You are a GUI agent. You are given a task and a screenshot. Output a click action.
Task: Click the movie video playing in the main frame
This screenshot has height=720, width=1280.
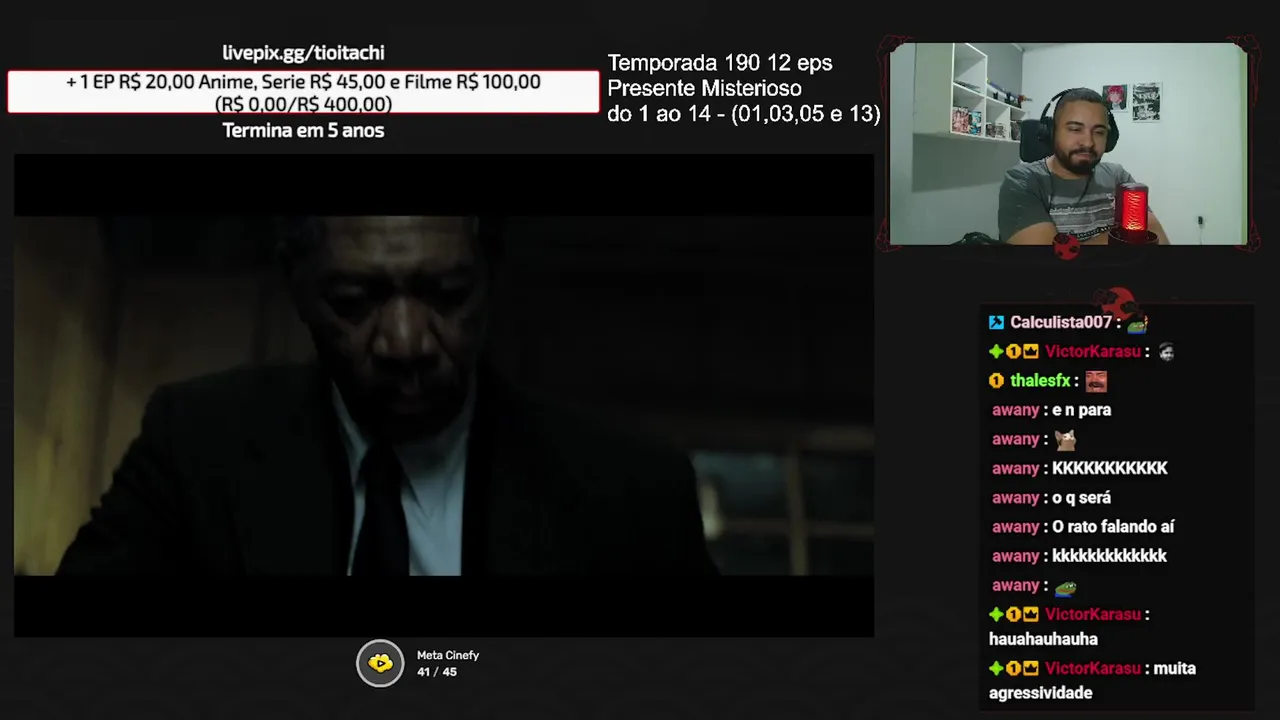click(444, 396)
